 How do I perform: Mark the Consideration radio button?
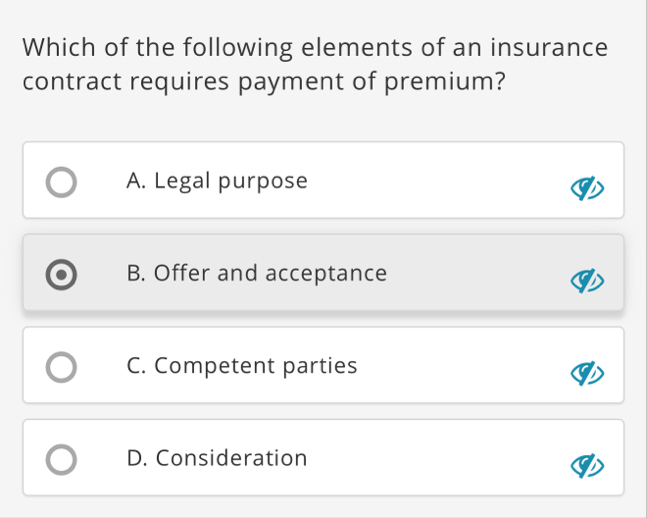61,460
